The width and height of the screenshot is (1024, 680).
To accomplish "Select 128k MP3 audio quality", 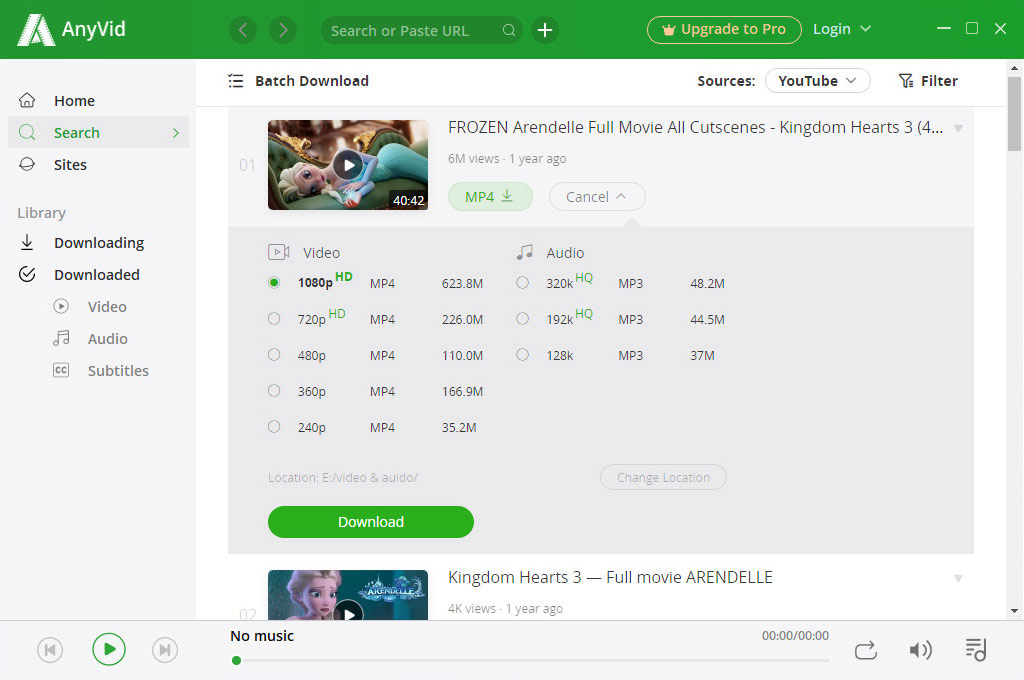I will click(x=522, y=355).
